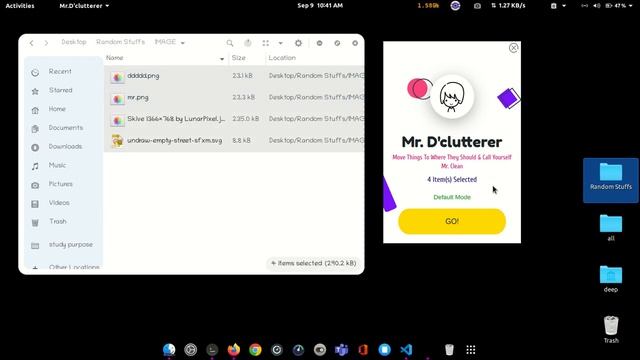This screenshot has height=360, width=640.
Task: Open the 'deep' desktop folder
Action: pyautogui.click(x=611, y=279)
